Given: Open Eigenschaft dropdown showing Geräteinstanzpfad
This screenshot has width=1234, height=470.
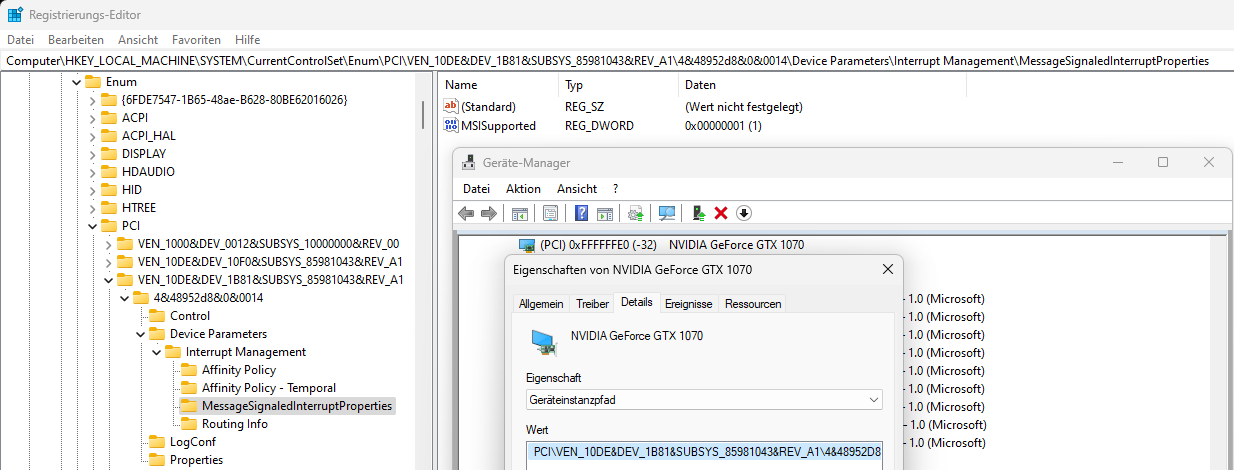Looking at the screenshot, I should coord(704,400).
